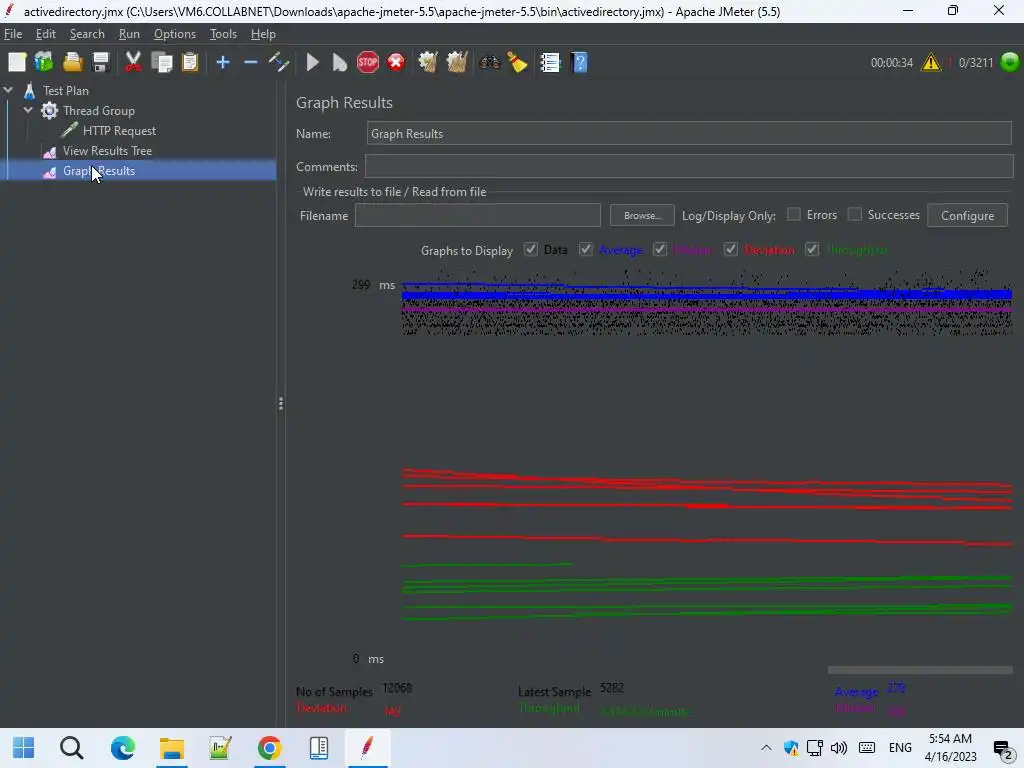Uncheck the Median graph checkbox
The image size is (1024, 768).
[660, 249]
